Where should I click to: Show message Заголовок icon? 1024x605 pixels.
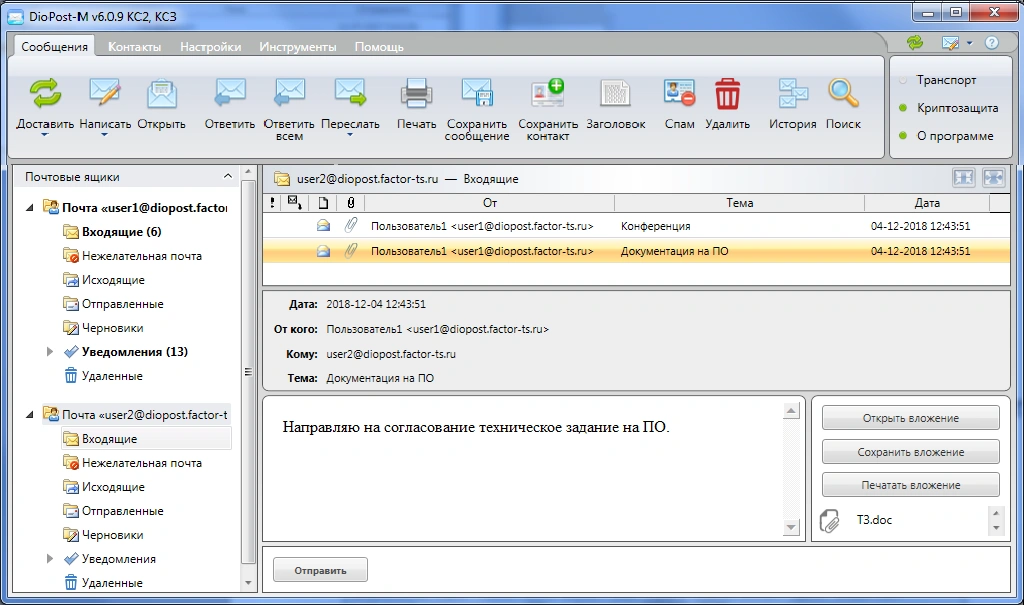pos(615,93)
